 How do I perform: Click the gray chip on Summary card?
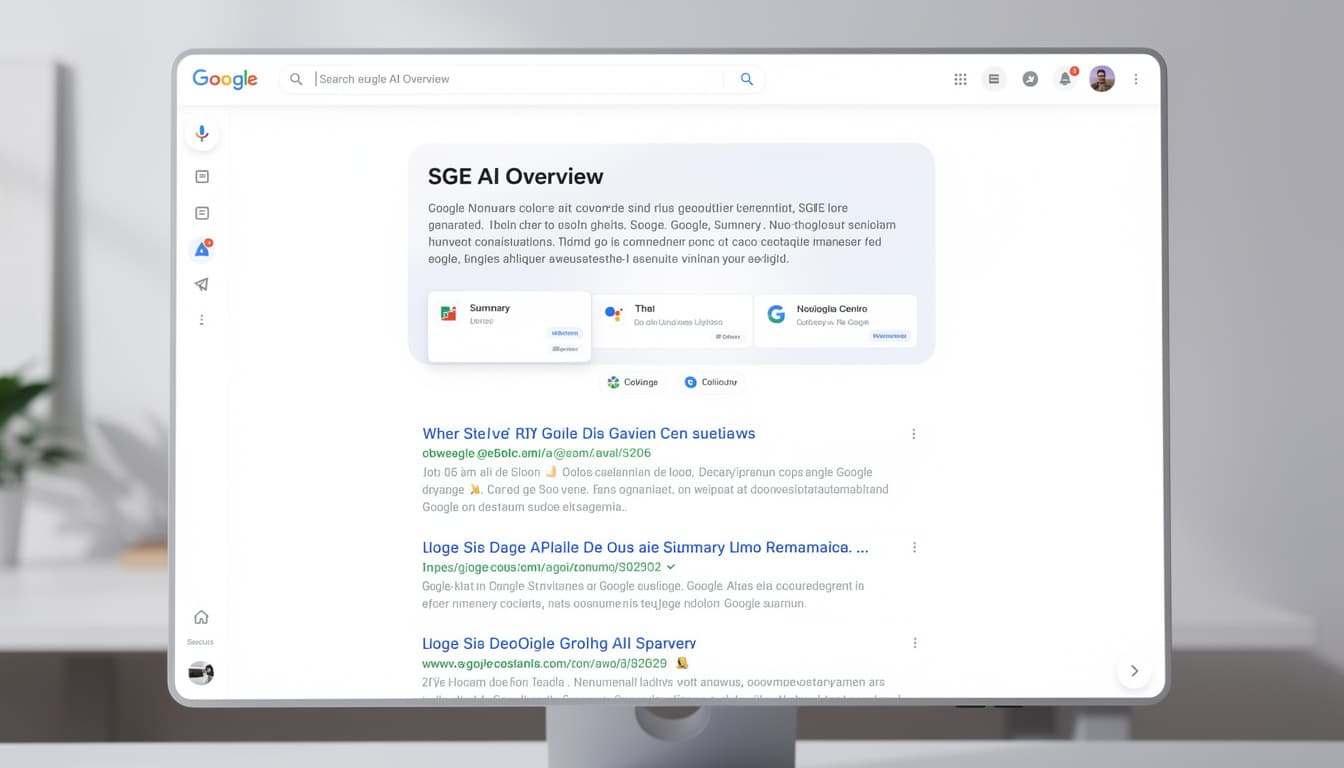point(564,349)
